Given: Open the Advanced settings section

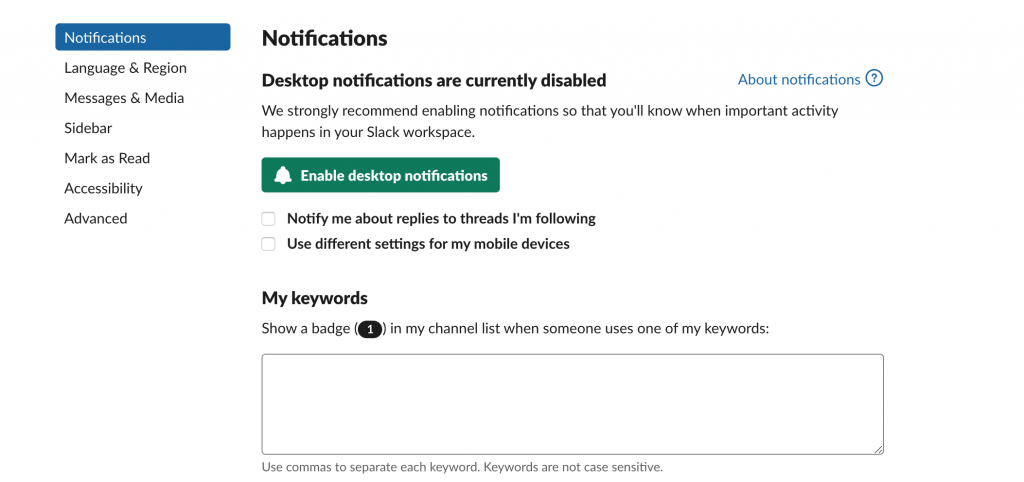Looking at the screenshot, I should pyautogui.click(x=96, y=218).
